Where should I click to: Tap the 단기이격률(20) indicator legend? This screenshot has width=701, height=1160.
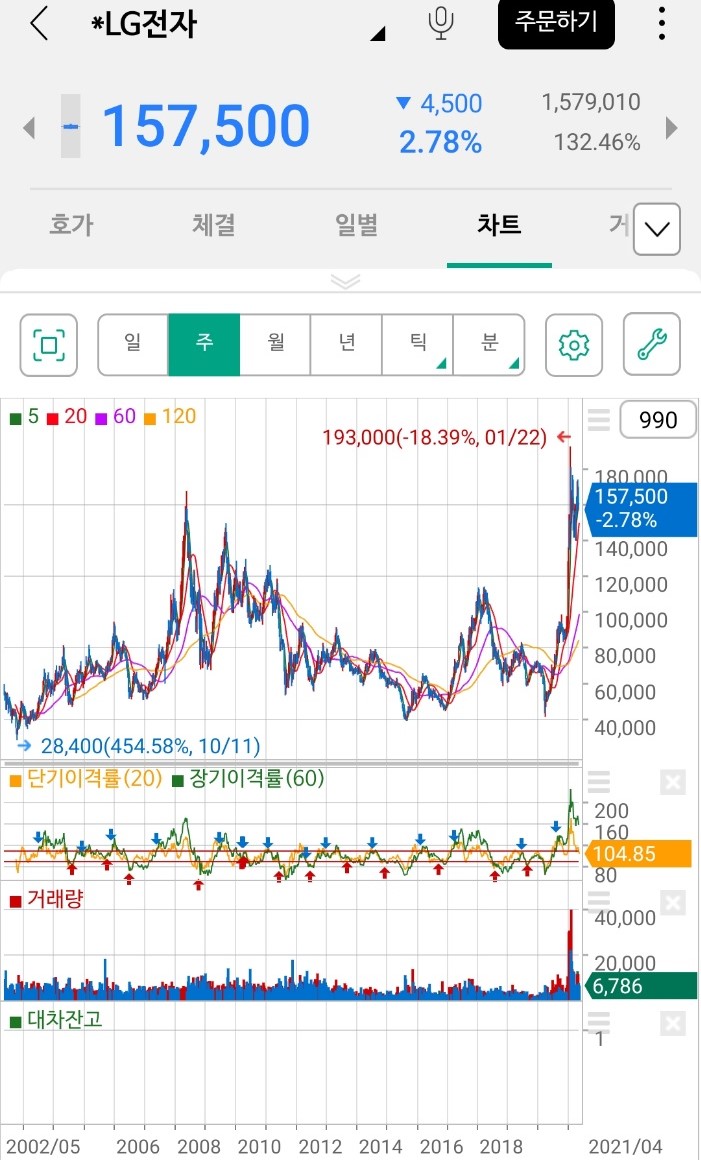point(86,779)
